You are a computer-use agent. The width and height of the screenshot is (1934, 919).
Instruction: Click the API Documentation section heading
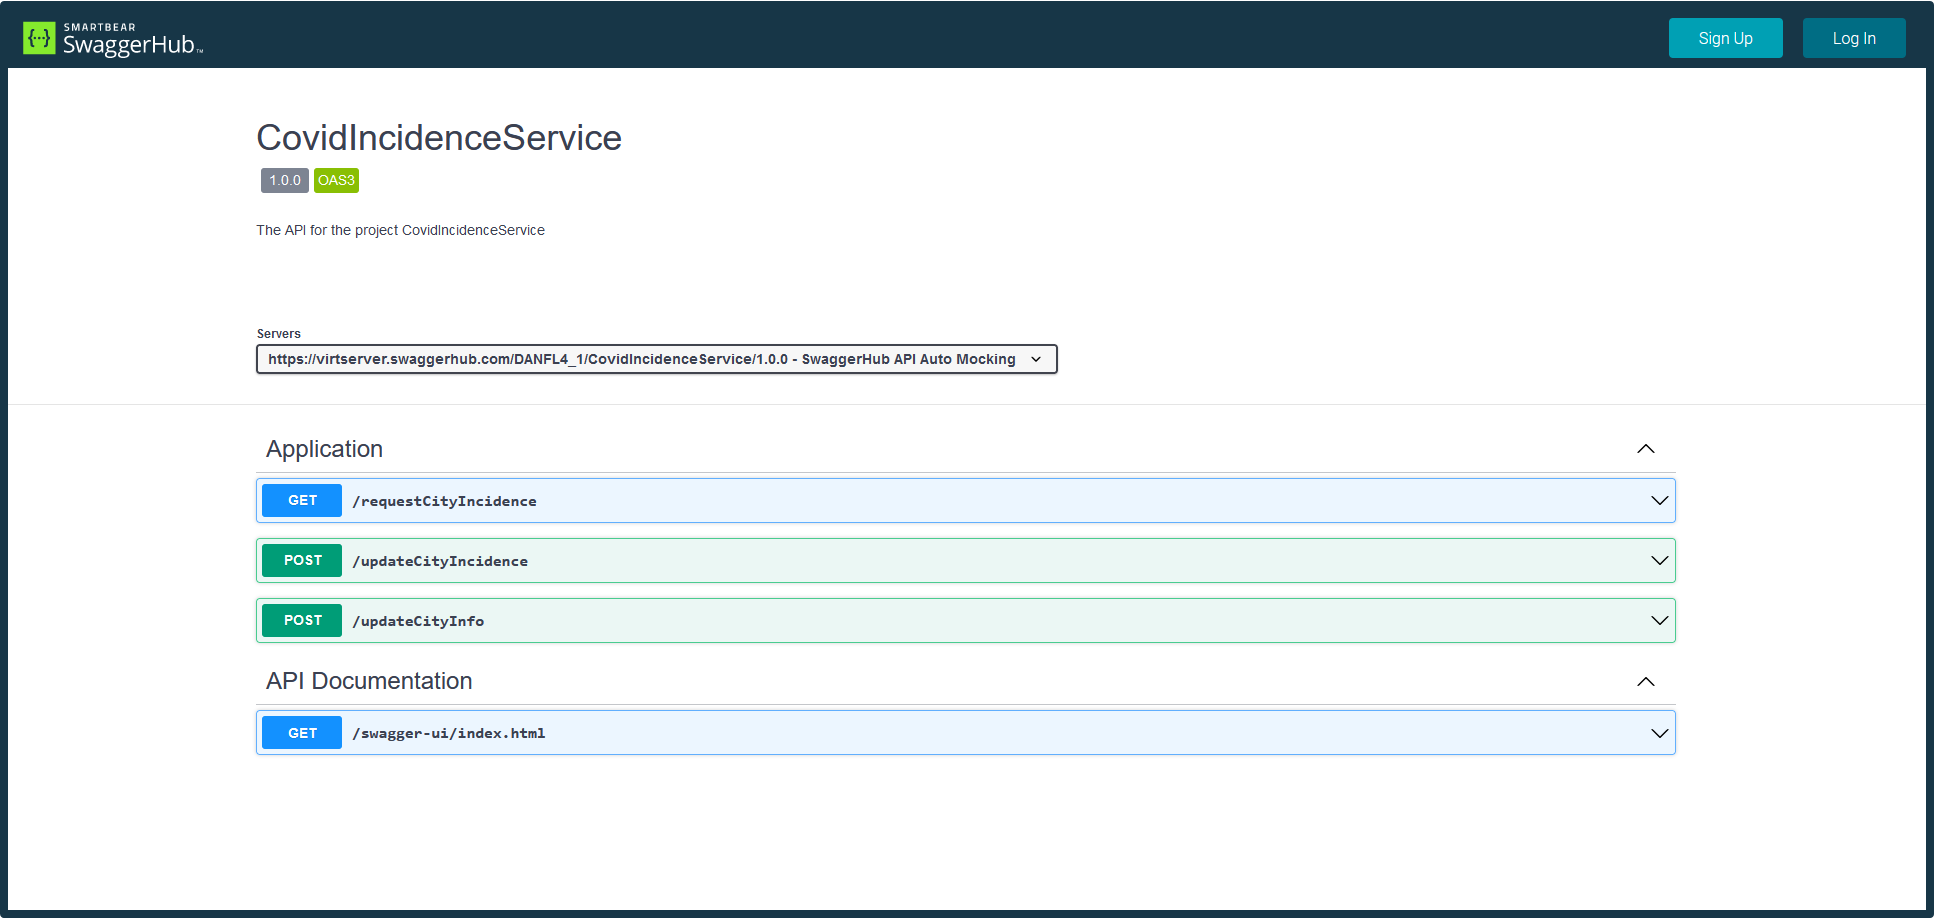point(369,681)
